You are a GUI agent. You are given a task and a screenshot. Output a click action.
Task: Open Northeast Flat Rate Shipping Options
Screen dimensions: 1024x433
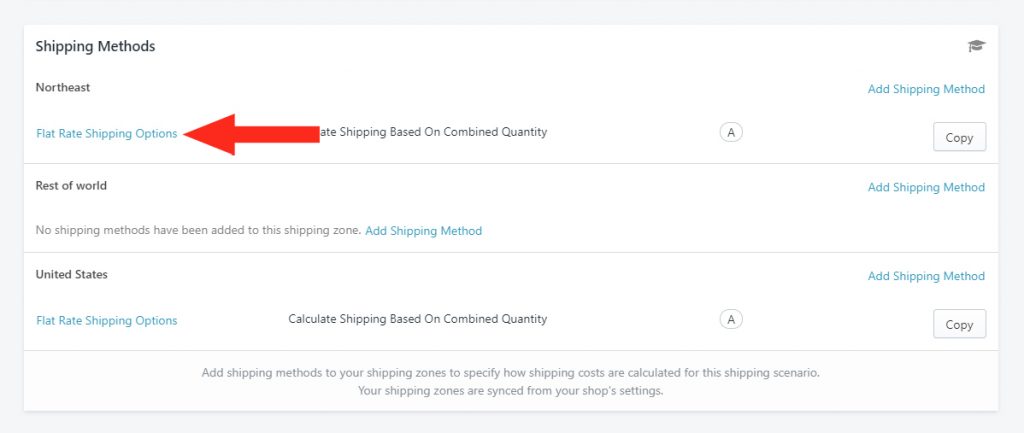click(106, 133)
